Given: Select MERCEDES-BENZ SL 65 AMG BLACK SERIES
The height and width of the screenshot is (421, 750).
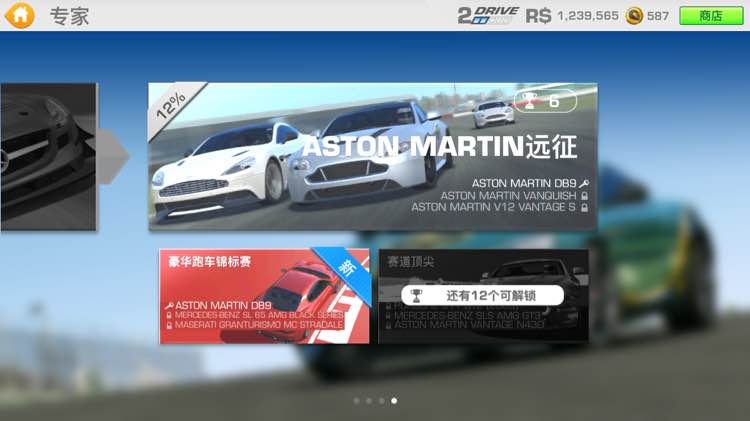Looking at the screenshot, I should tap(259, 315).
